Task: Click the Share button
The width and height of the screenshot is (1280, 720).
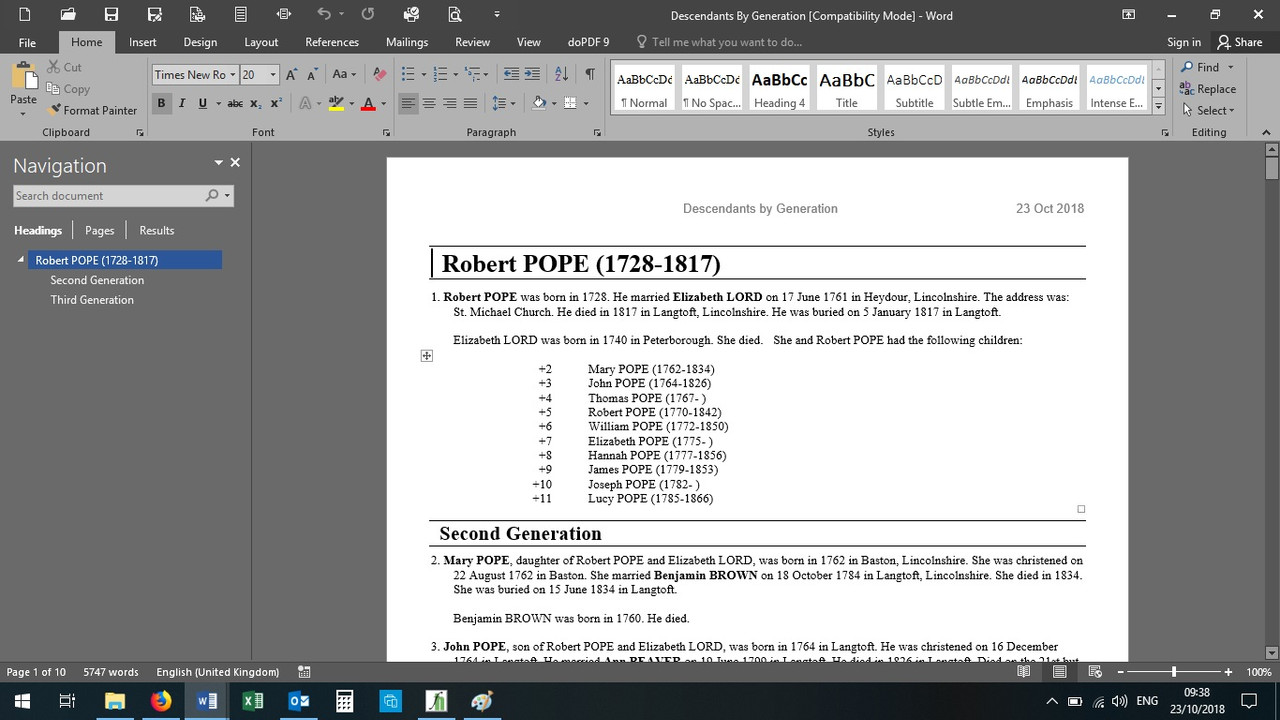Action: click(1240, 42)
